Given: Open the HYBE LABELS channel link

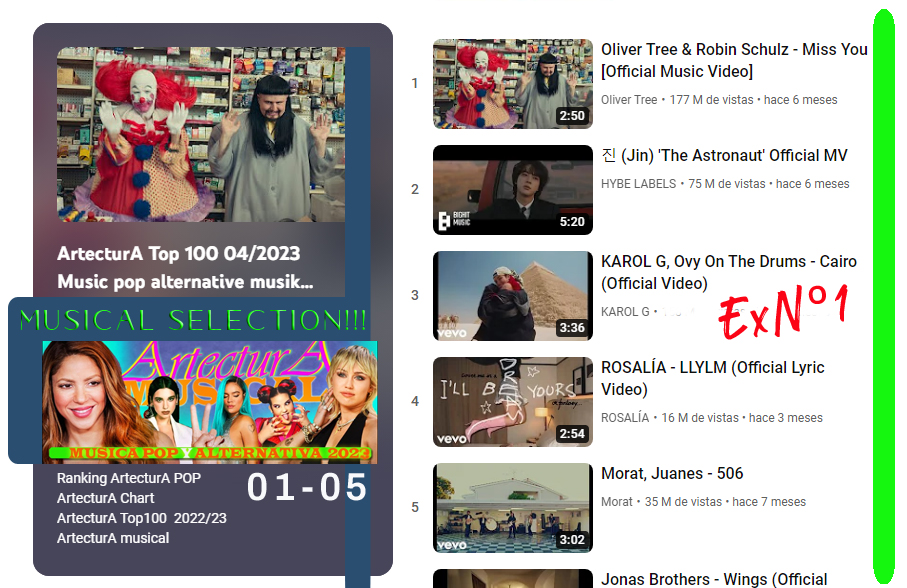Looking at the screenshot, I should (x=638, y=184).
